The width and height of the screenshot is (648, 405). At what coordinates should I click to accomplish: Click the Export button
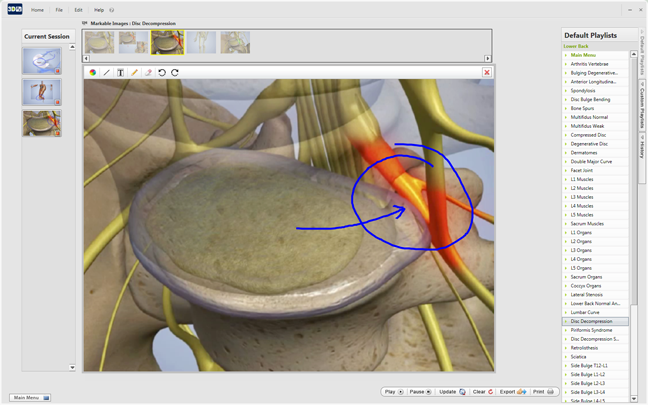513,392
